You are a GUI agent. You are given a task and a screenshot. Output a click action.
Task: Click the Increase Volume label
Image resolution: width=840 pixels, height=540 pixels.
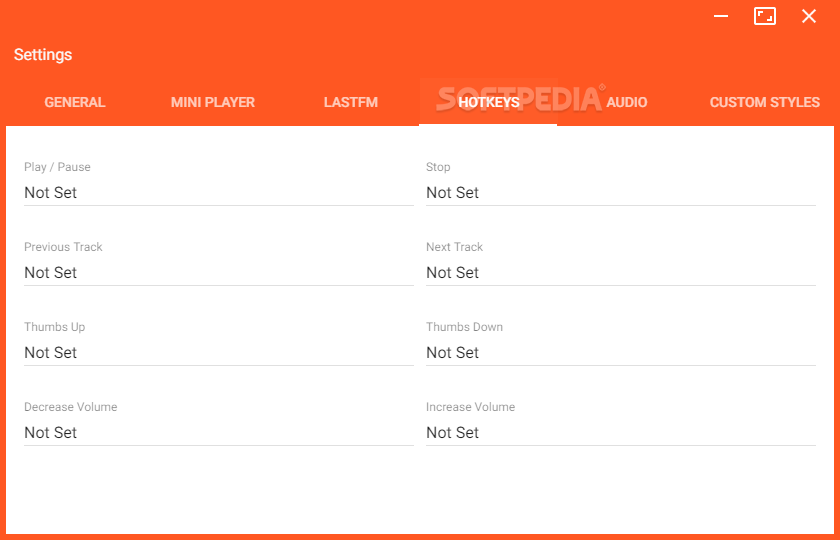pyautogui.click(x=470, y=407)
